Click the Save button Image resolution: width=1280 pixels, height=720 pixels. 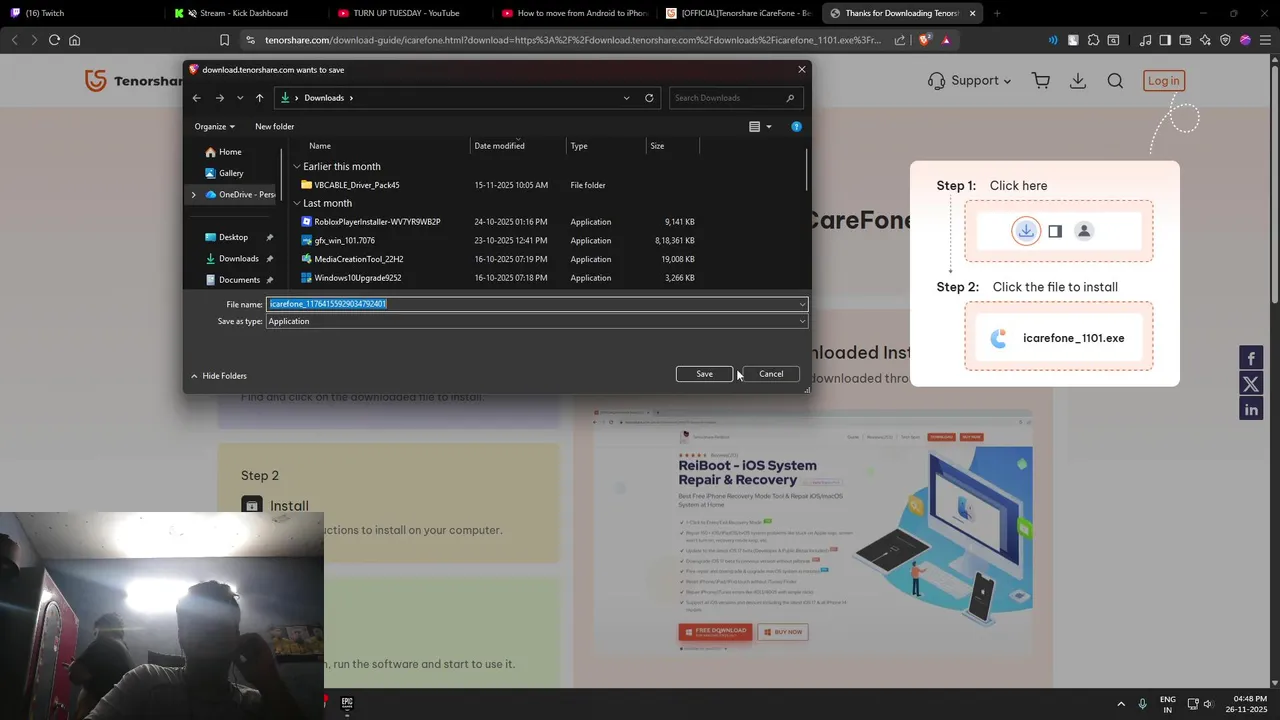[704, 374]
